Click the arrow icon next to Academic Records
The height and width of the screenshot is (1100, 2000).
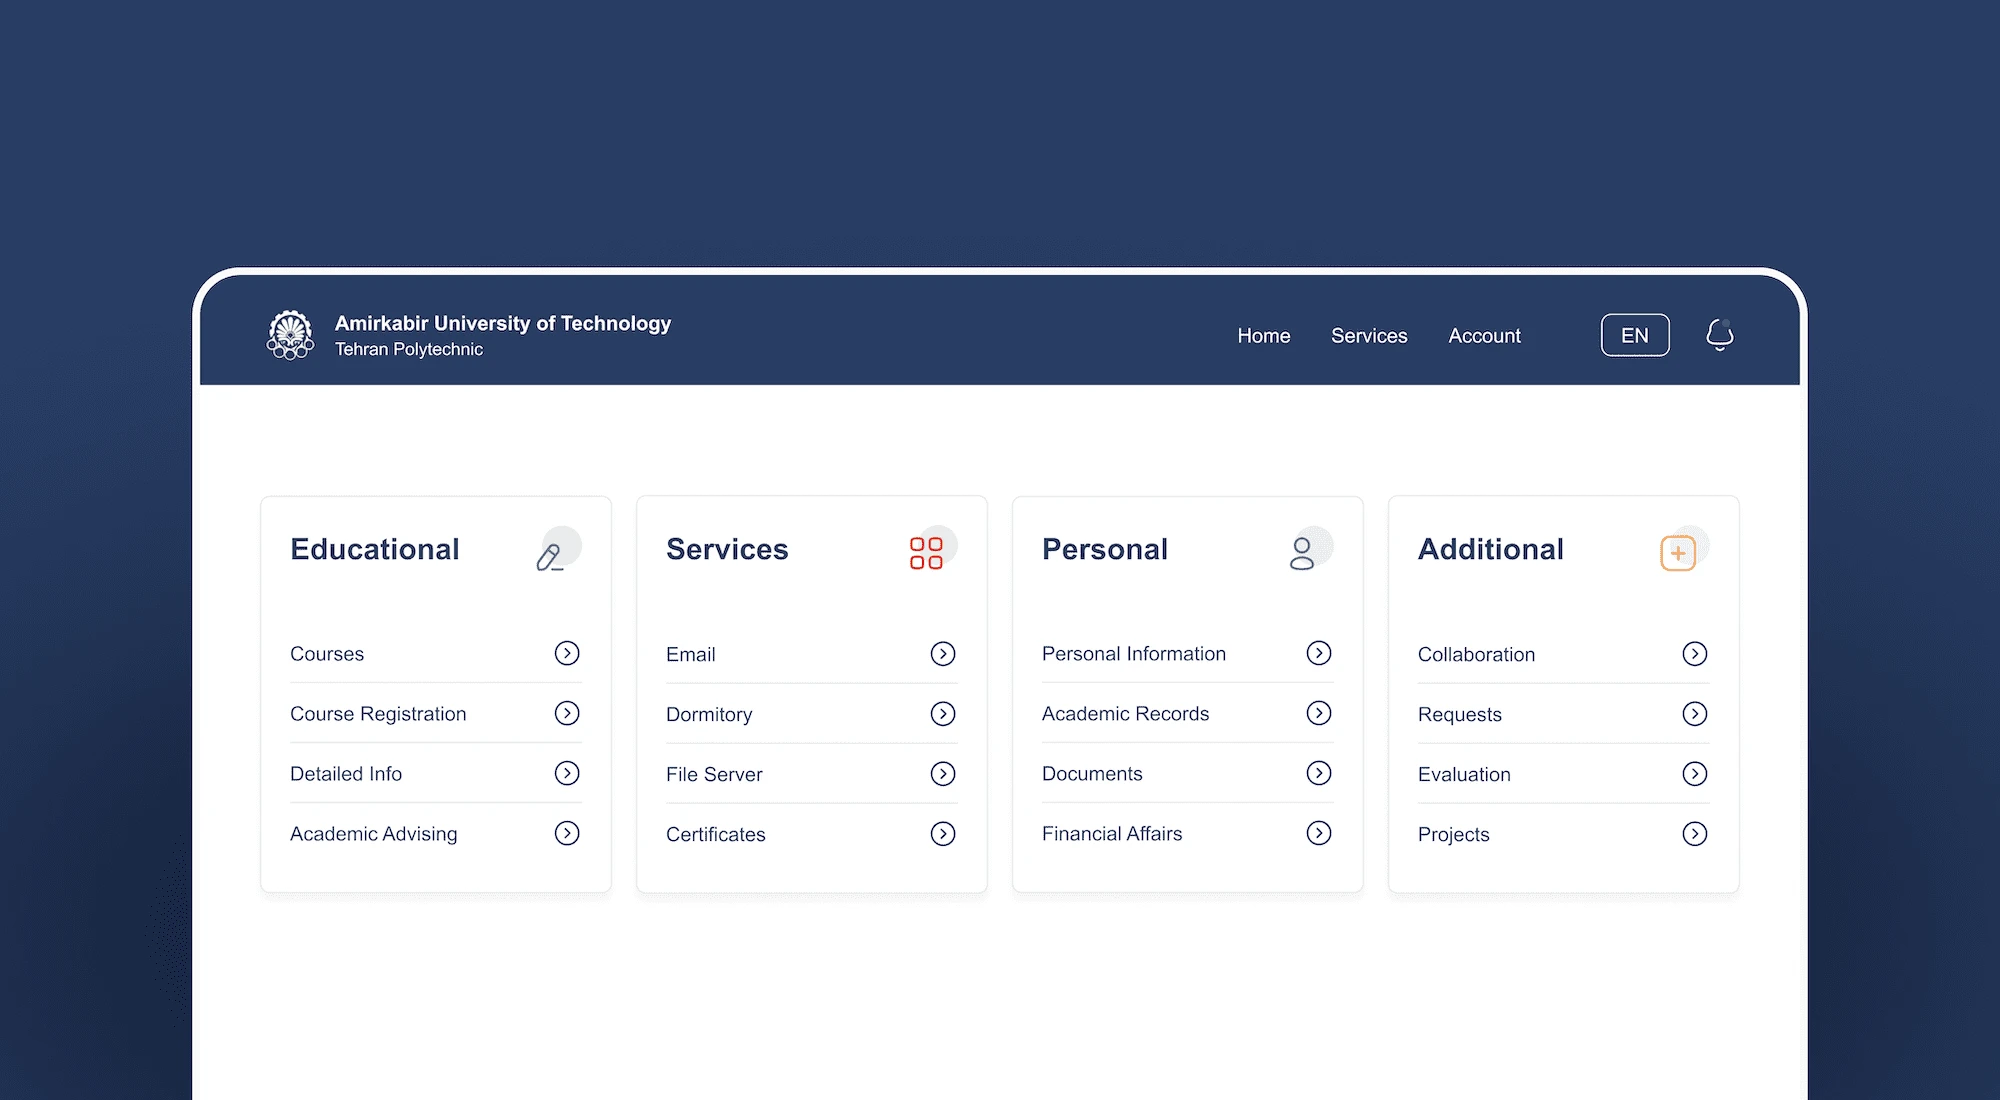[x=1319, y=713]
